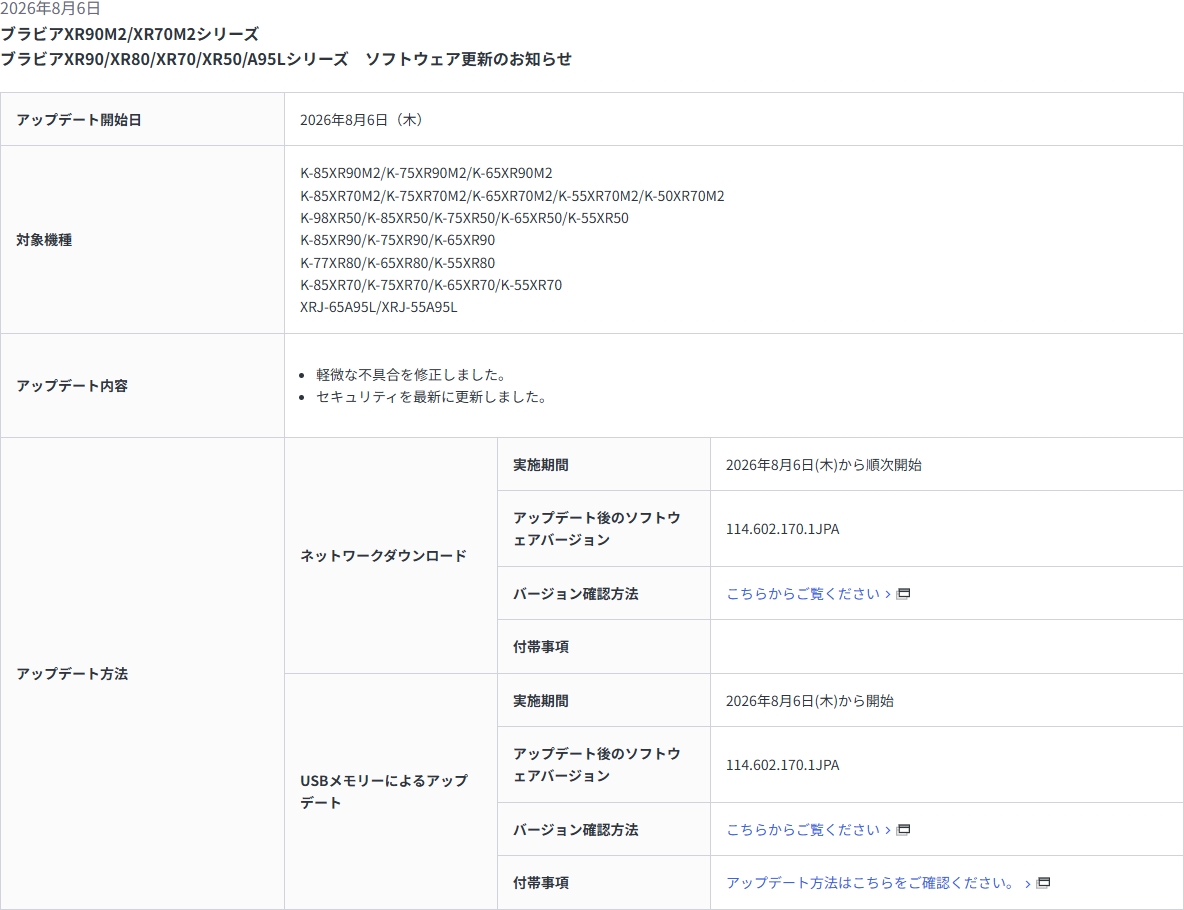Click model line starting K-85XR70/K-75XR70
Viewport: 1184px width, 910px height.
coord(431,285)
